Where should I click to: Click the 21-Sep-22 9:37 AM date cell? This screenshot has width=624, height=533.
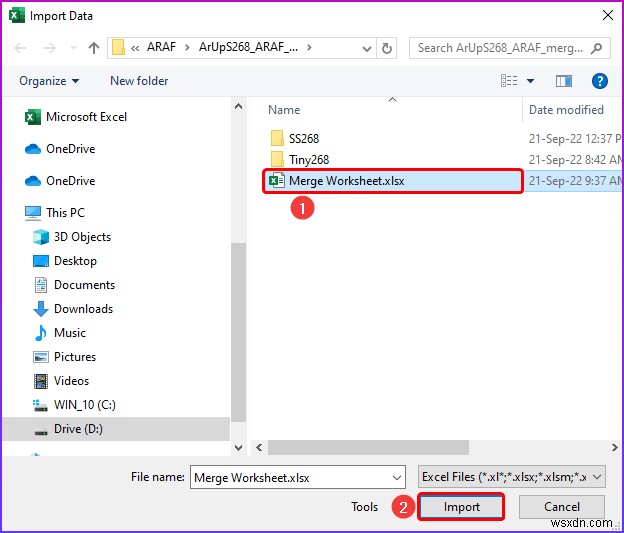click(575, 181)
